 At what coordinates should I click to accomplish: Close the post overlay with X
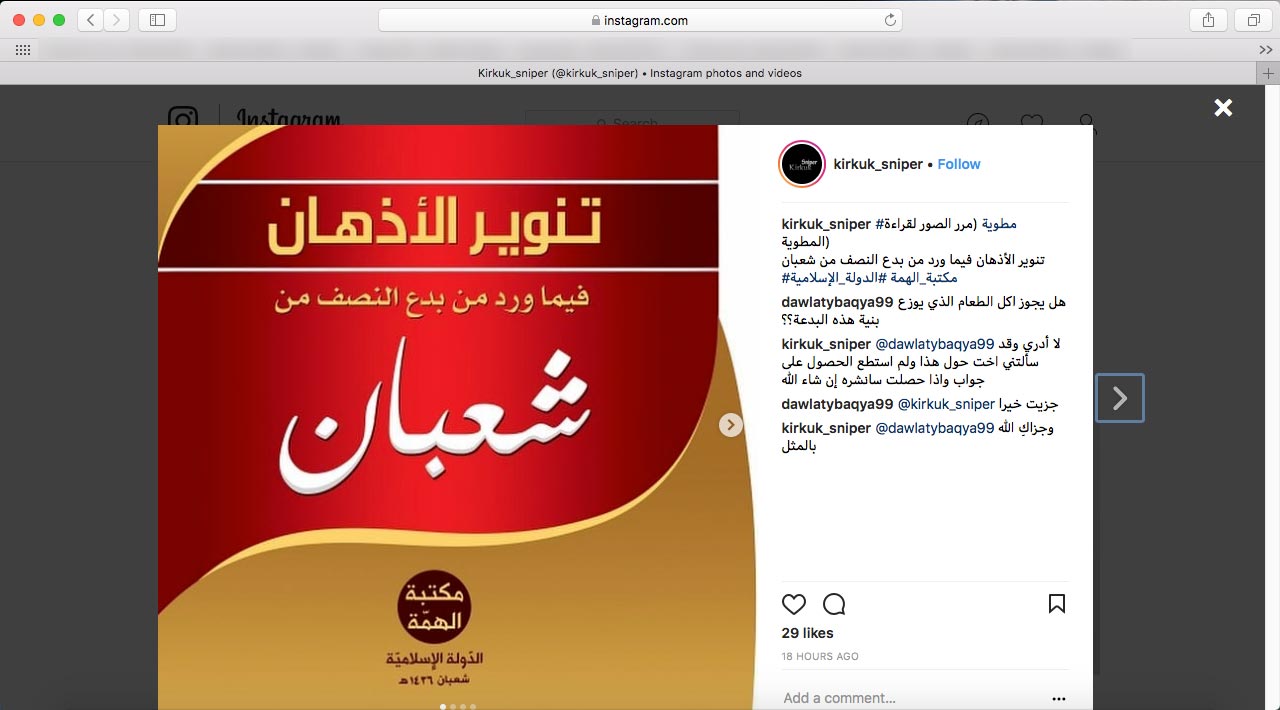pyautogui.click(x=1223, y=108)
